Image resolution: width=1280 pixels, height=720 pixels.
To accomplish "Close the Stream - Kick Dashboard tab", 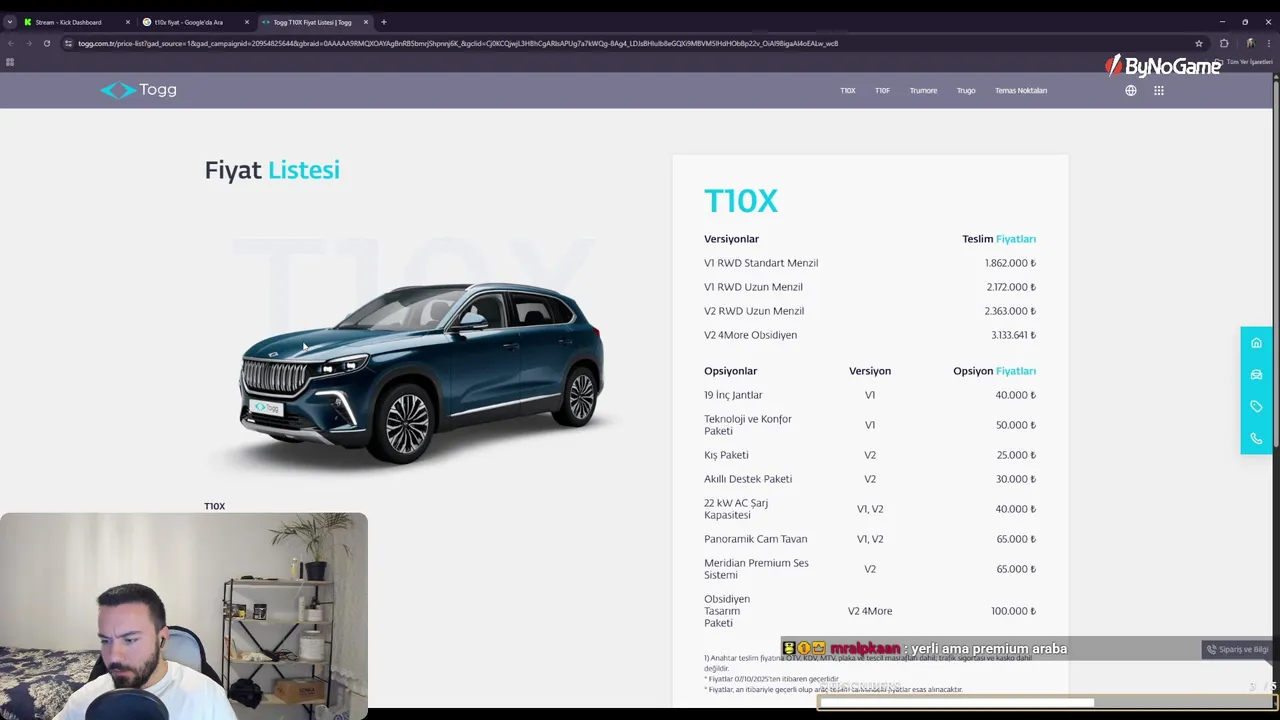I will click(x=127, y=22).
